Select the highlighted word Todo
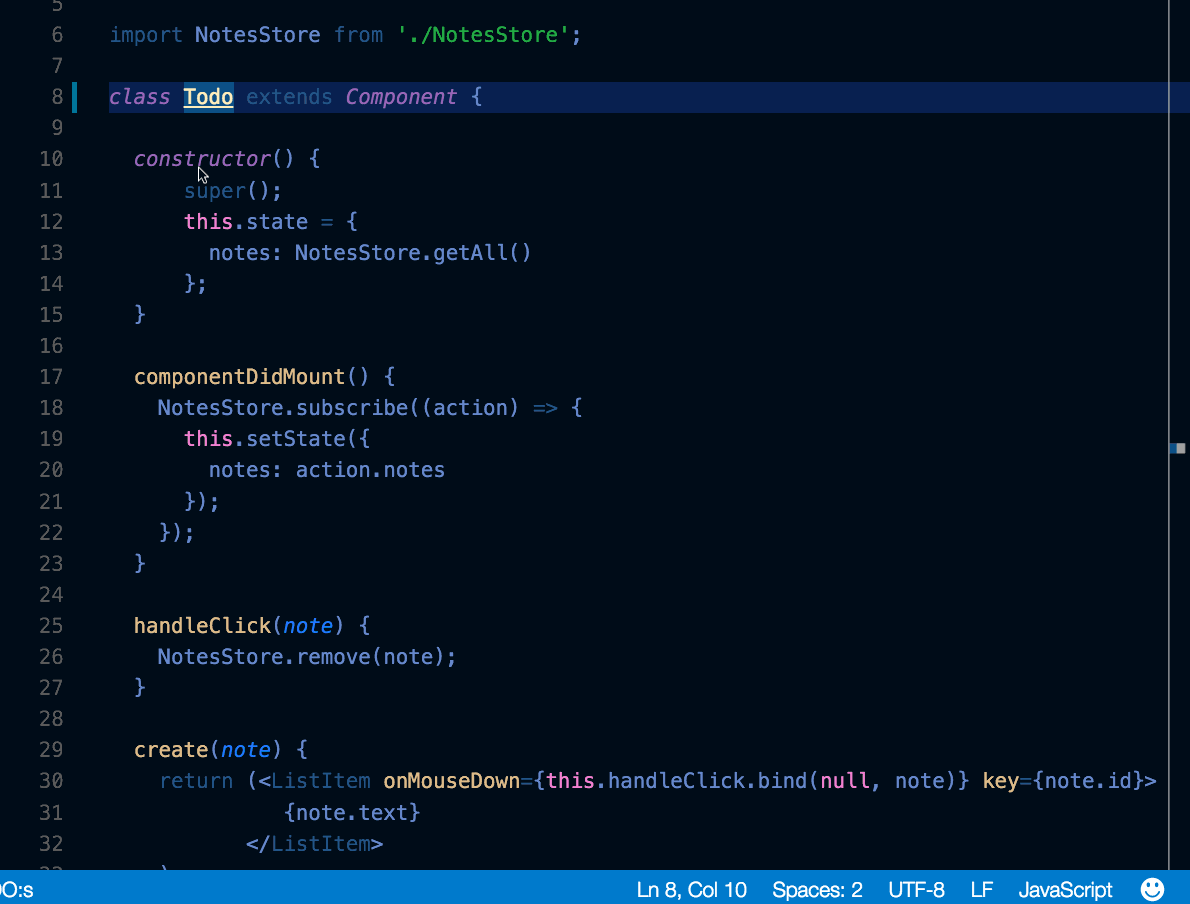The width and height of the screenshot is (1190, 904). tap(207, 96)
